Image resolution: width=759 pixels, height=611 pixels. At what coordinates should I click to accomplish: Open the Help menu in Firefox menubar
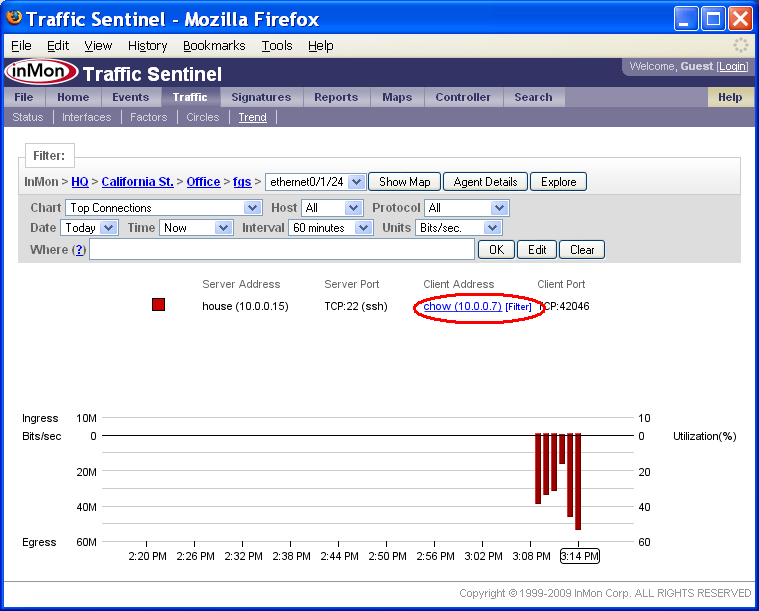click(x=320, y=46)
